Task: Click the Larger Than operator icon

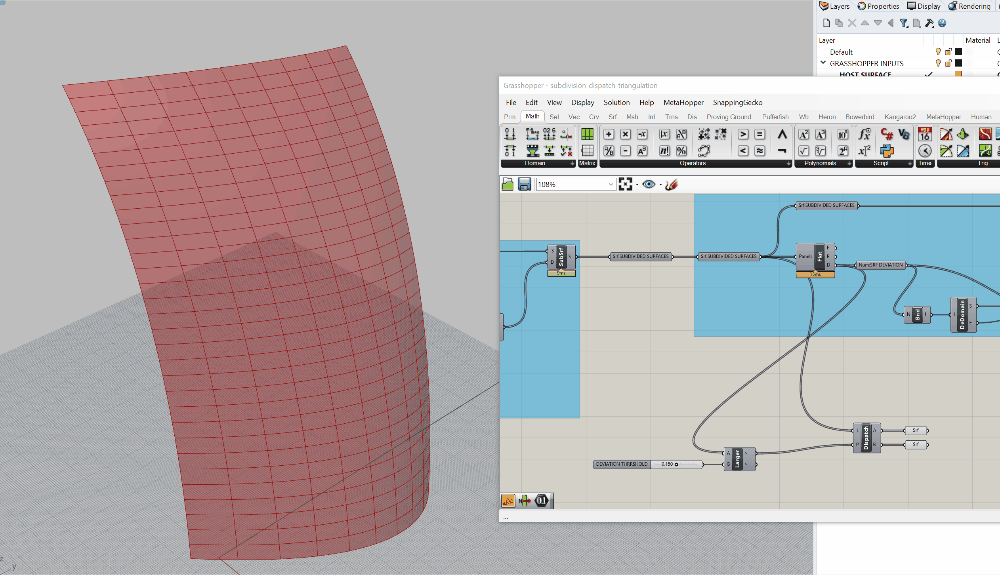Action: click(743, 134)
